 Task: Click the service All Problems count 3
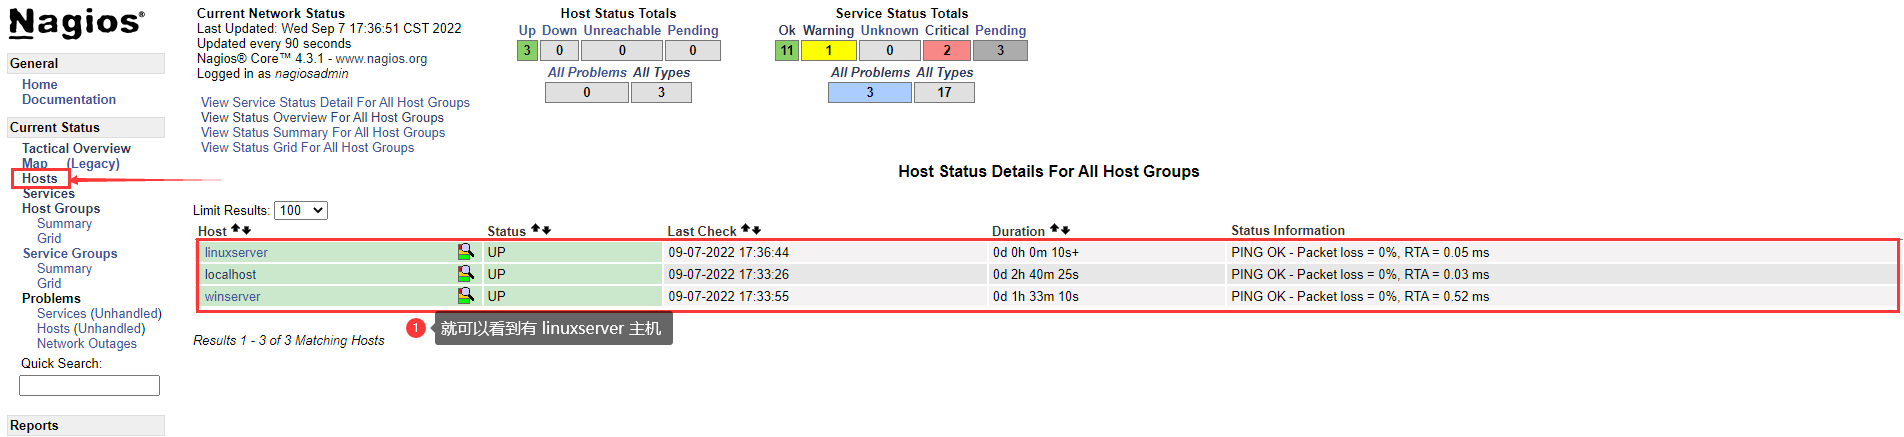(x=870, y=92)
